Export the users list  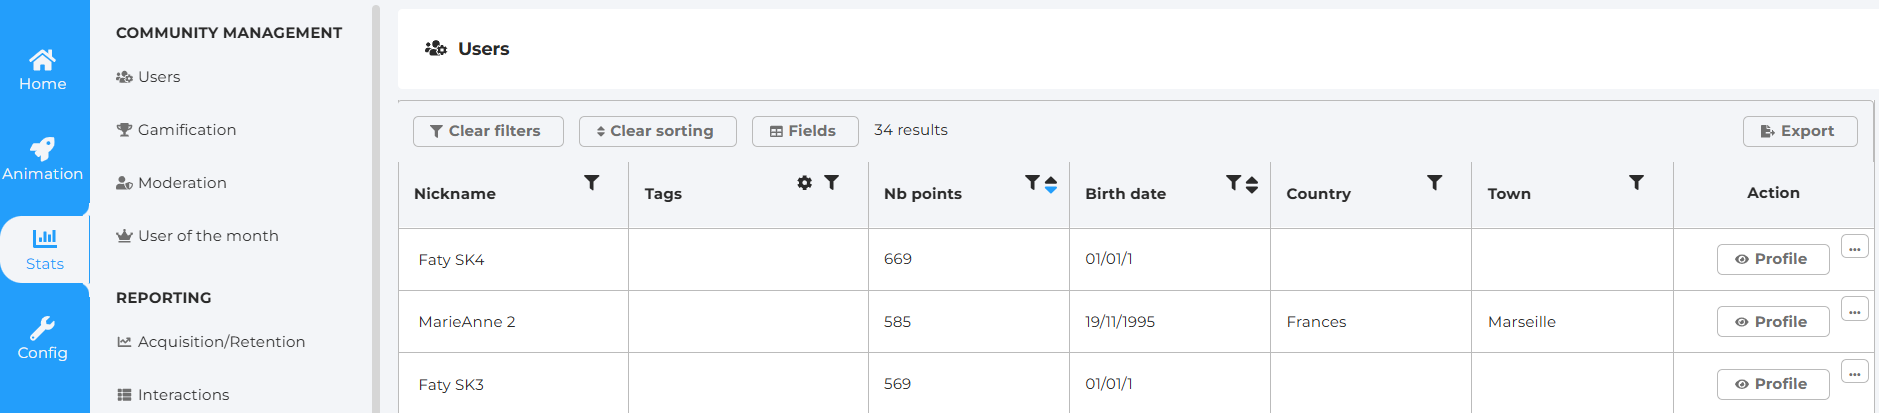(1799, 131)
